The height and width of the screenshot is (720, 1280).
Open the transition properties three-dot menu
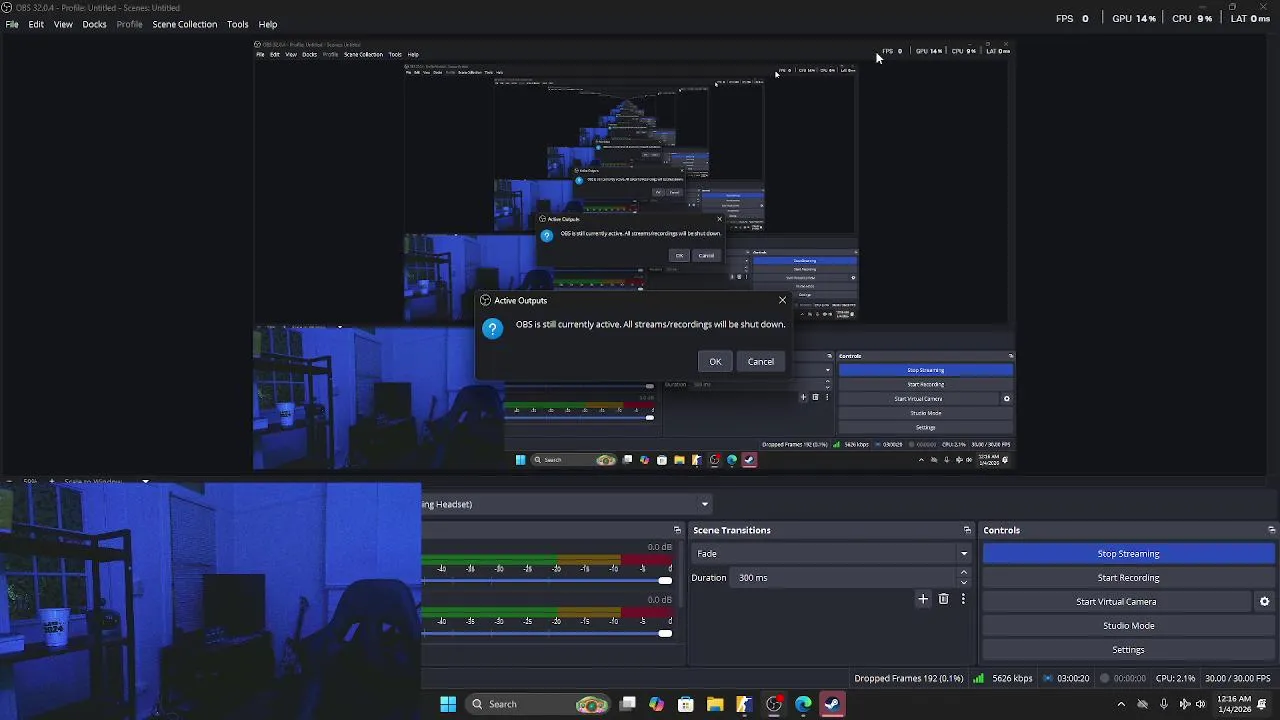[963, 599]
